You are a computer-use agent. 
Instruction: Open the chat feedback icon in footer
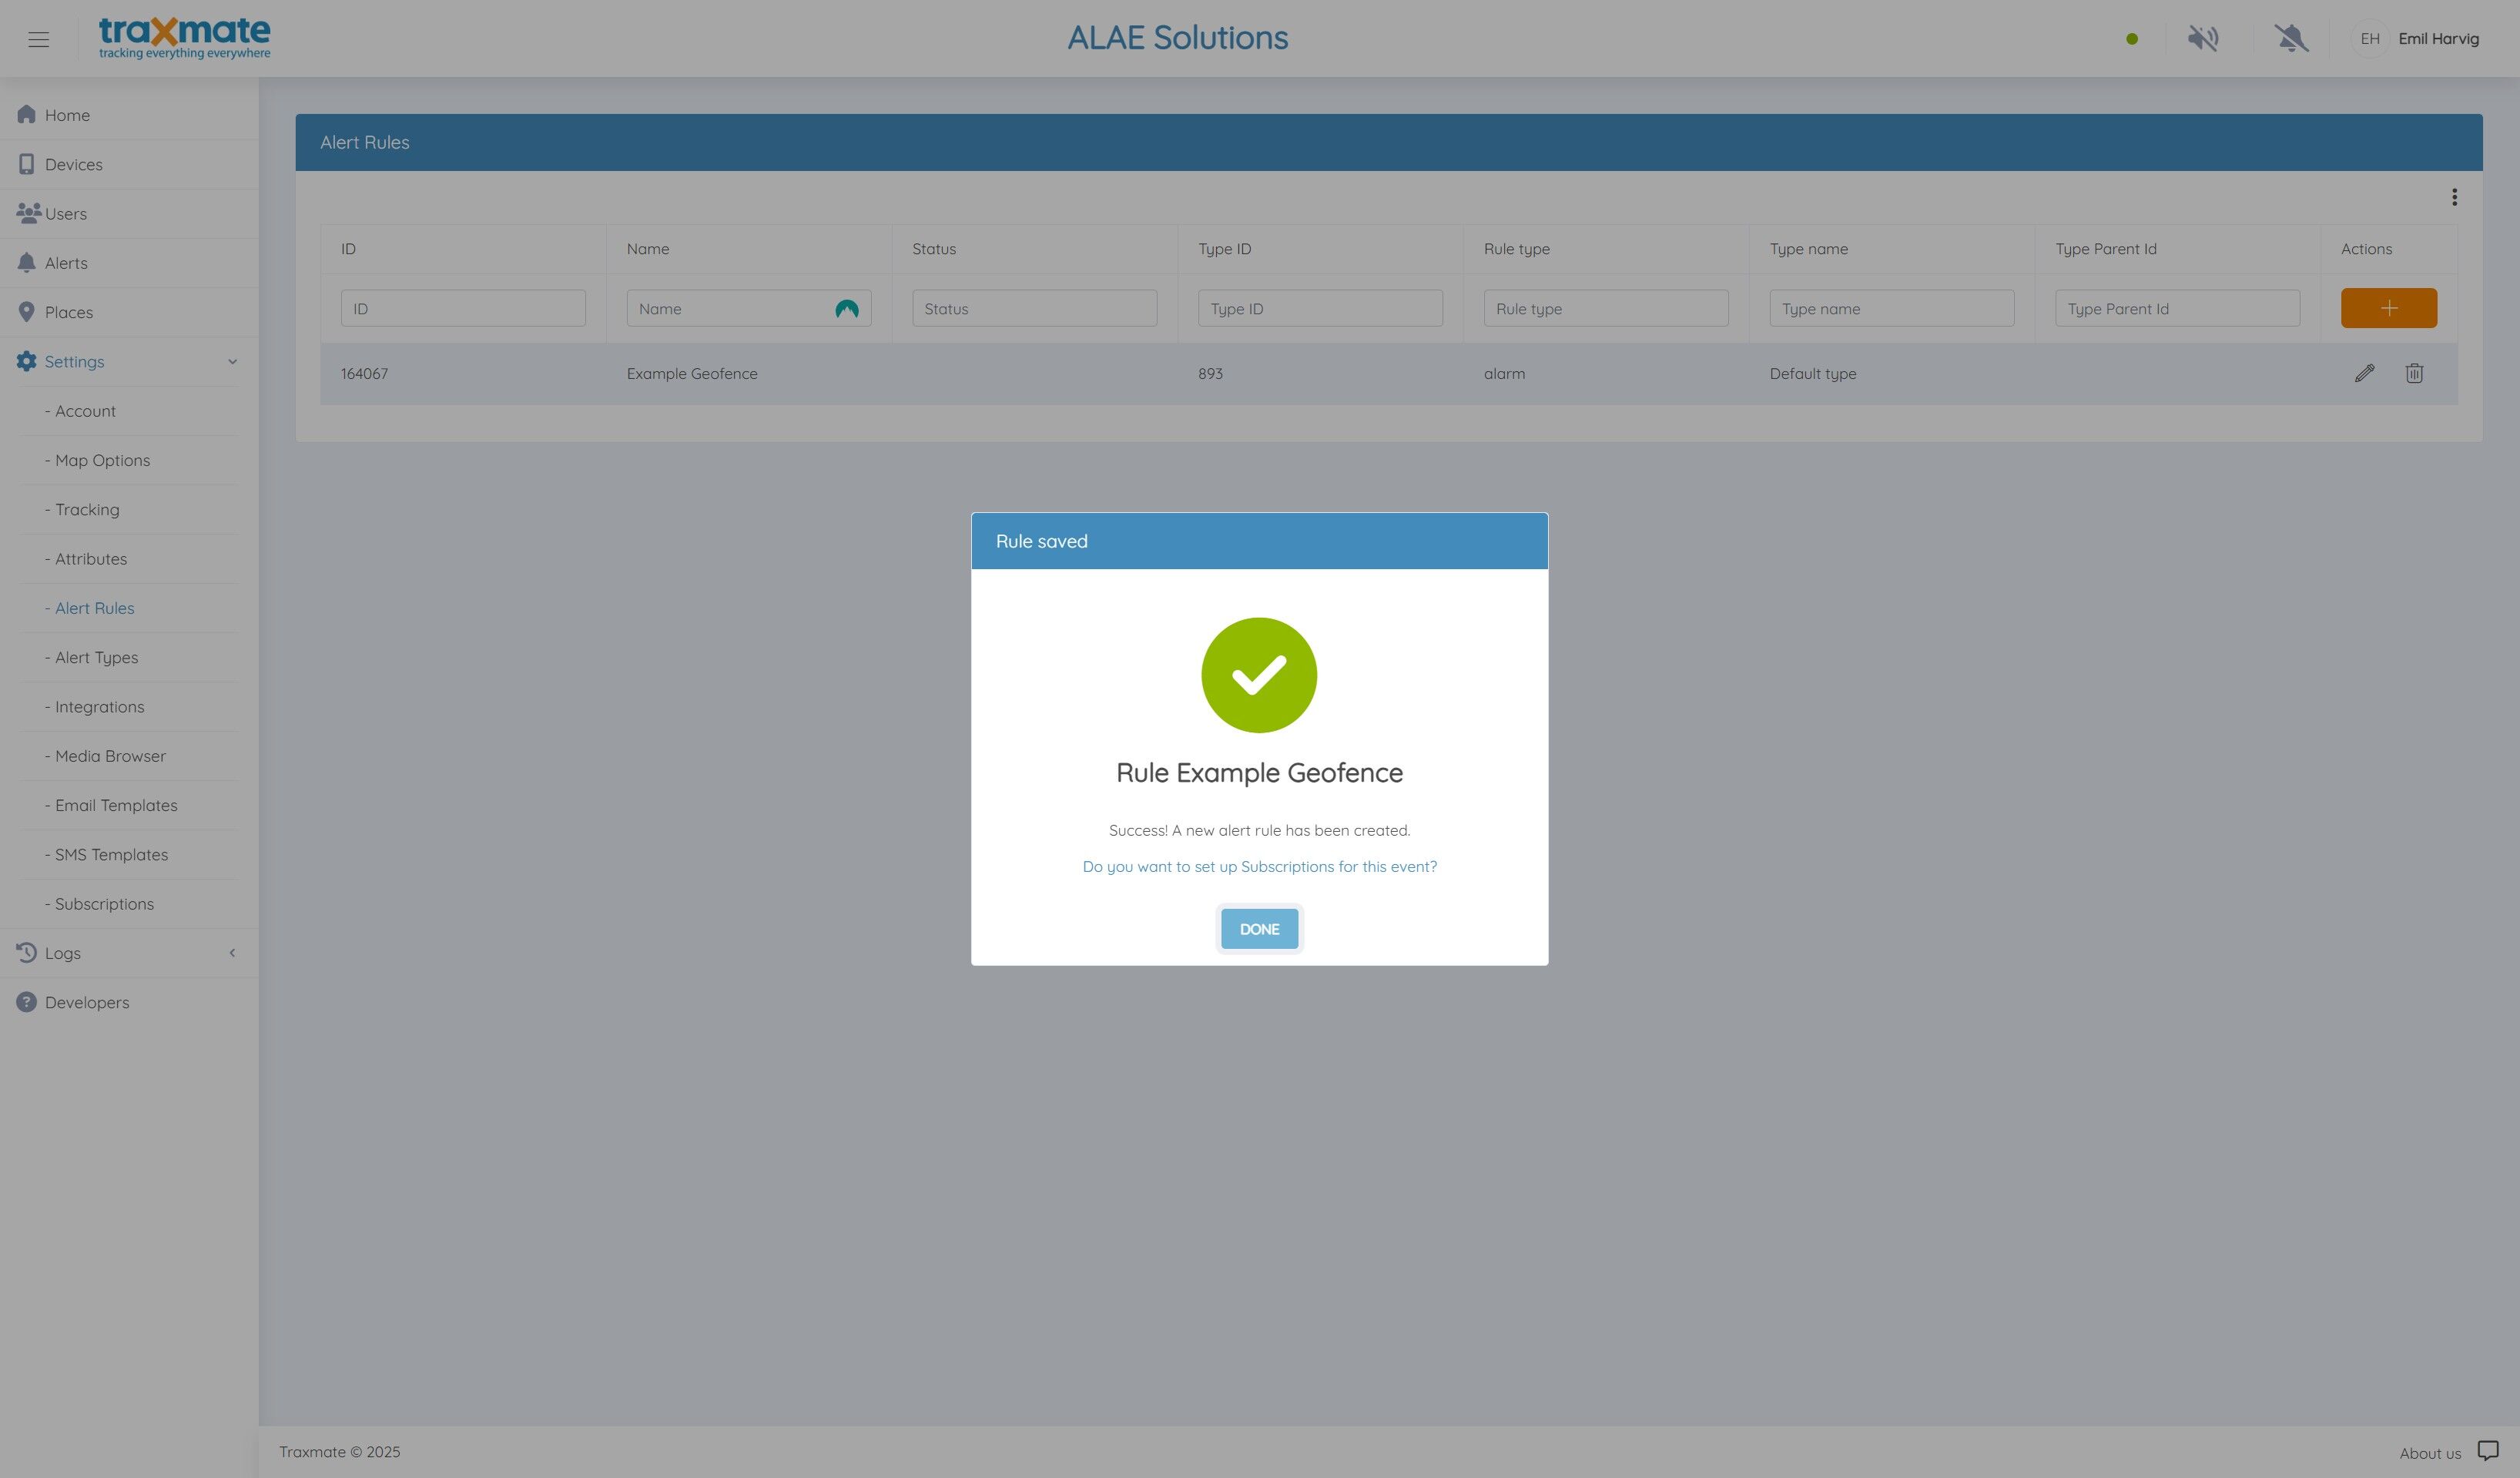pos(2488,1451)
